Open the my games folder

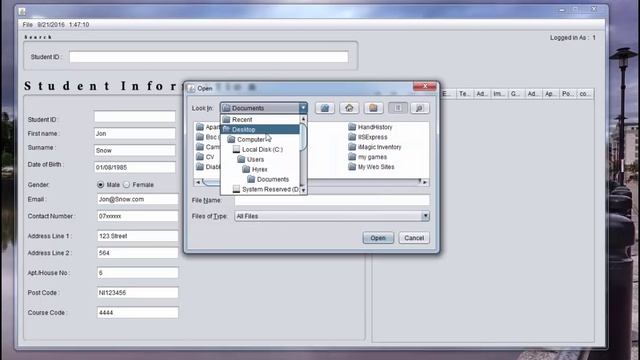click(367, 157)
